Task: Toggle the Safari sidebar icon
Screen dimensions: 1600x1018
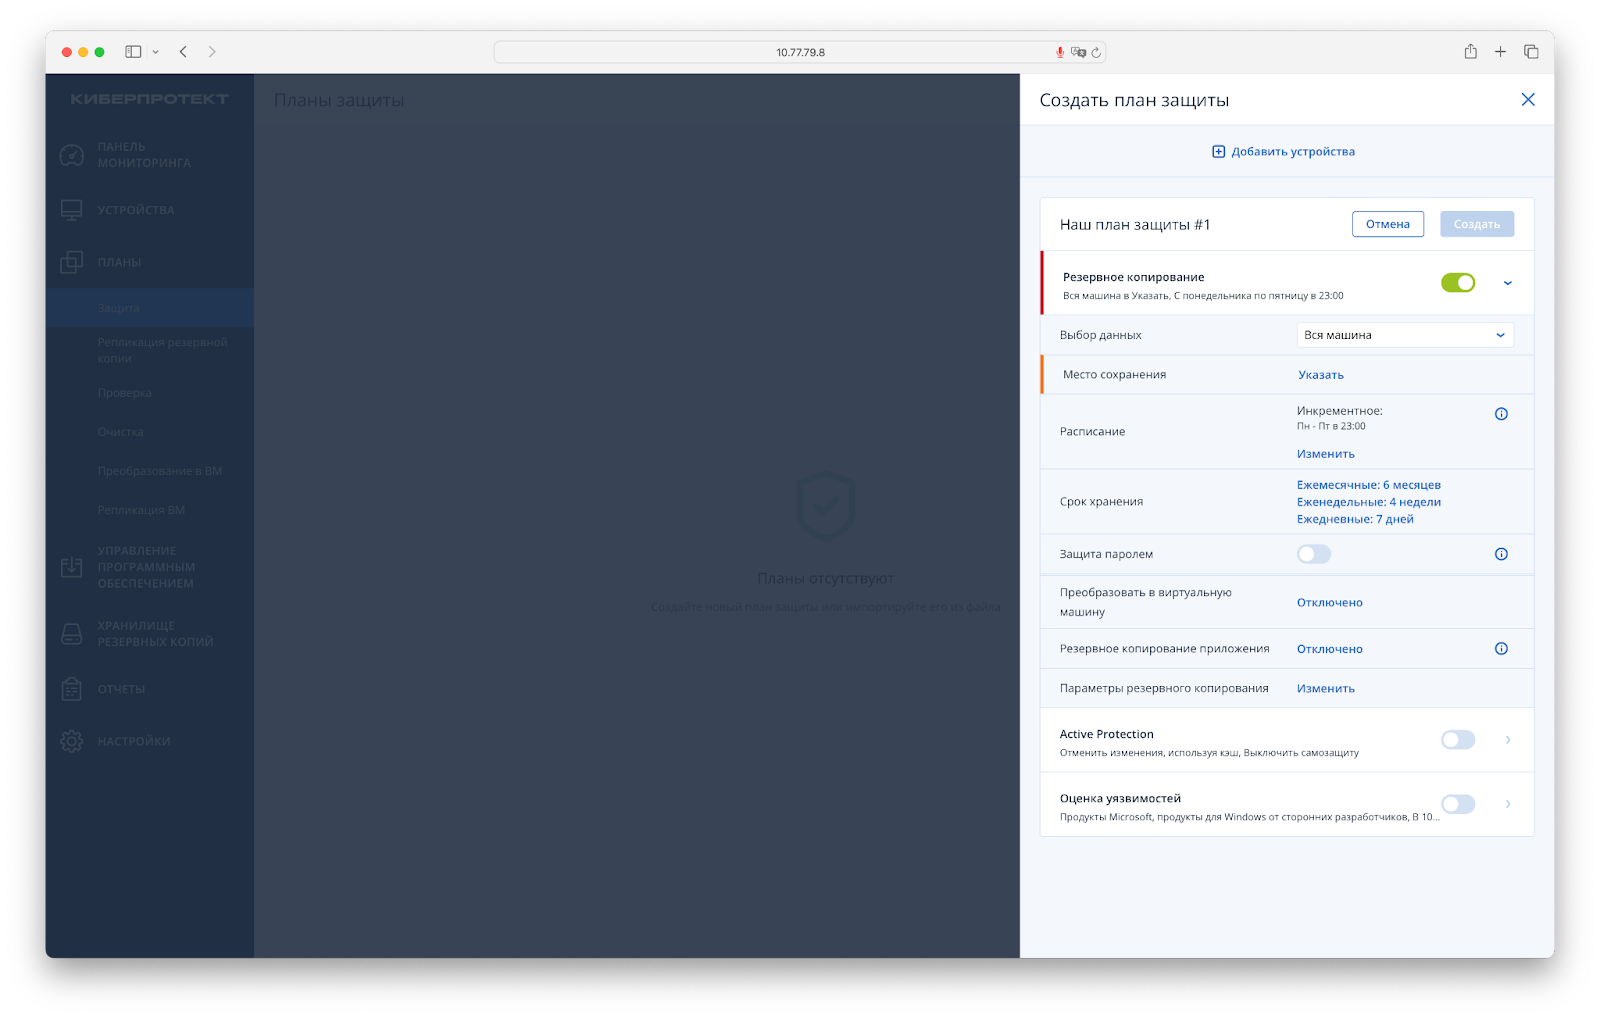Action: [133, 52]
